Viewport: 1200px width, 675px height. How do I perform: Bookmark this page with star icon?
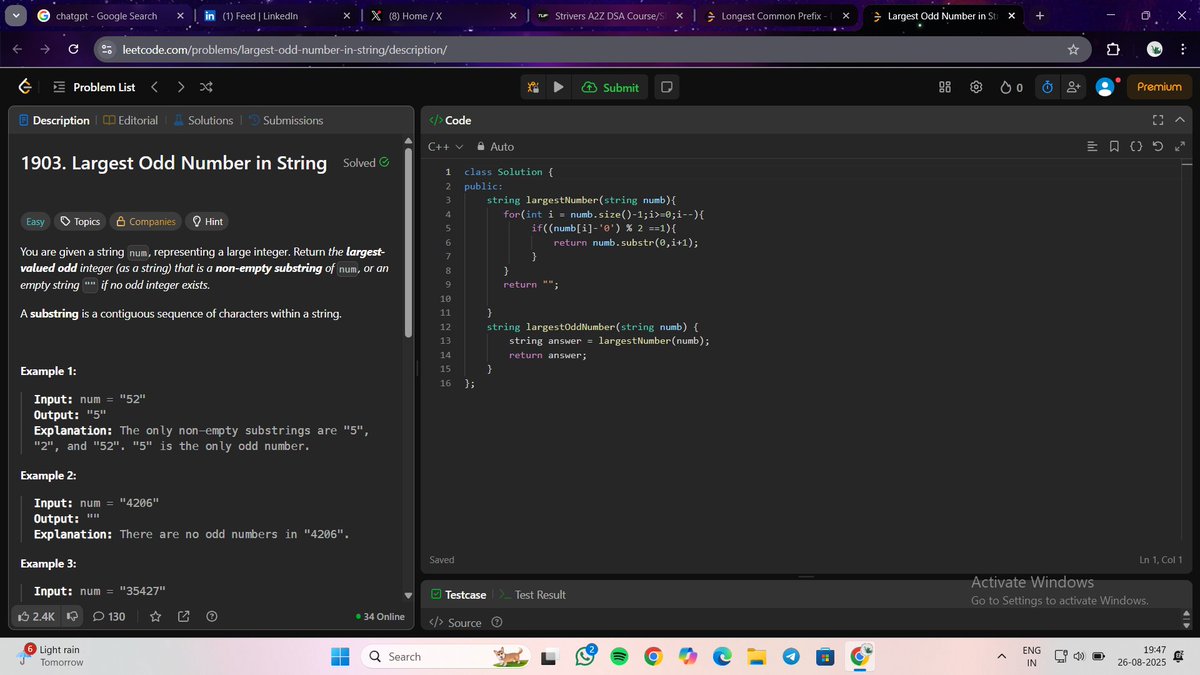pos(1073,49)
